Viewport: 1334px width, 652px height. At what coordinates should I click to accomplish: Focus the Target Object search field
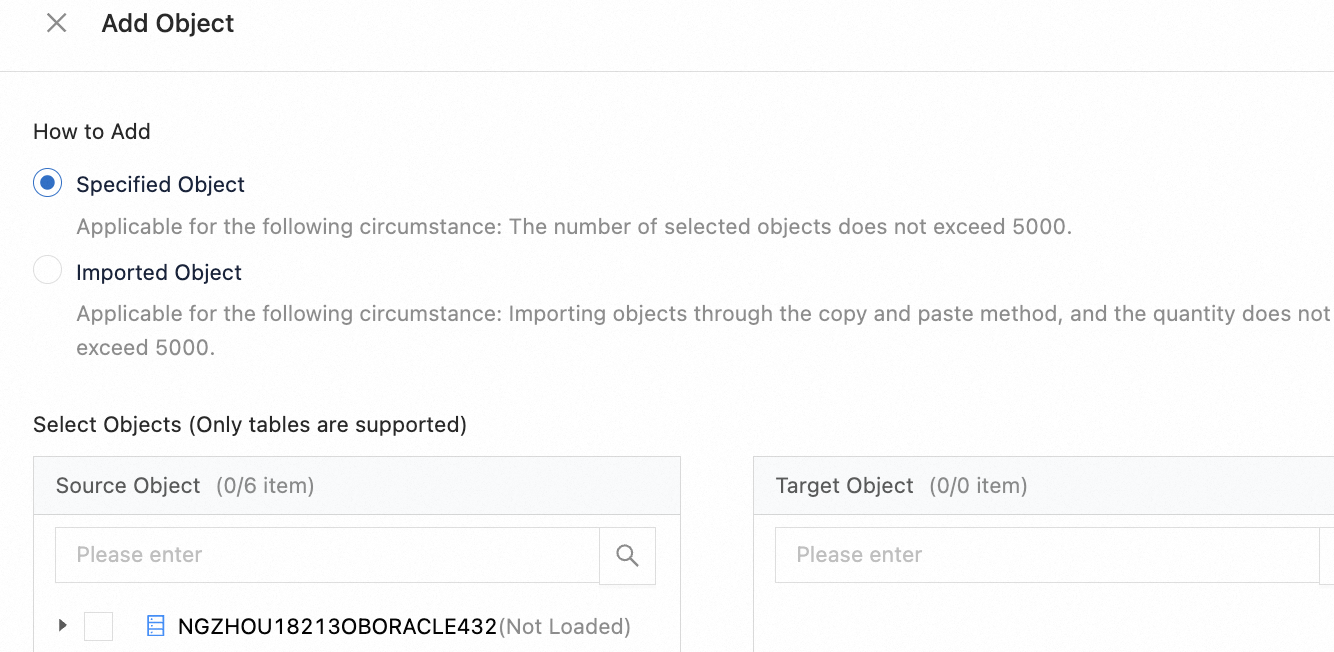tap(1046, 555)
